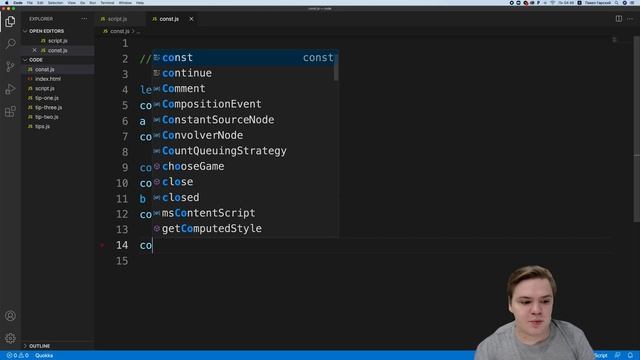640x360 pixels.
Task: Open the Run and Debug view
Action: (10, 89)
